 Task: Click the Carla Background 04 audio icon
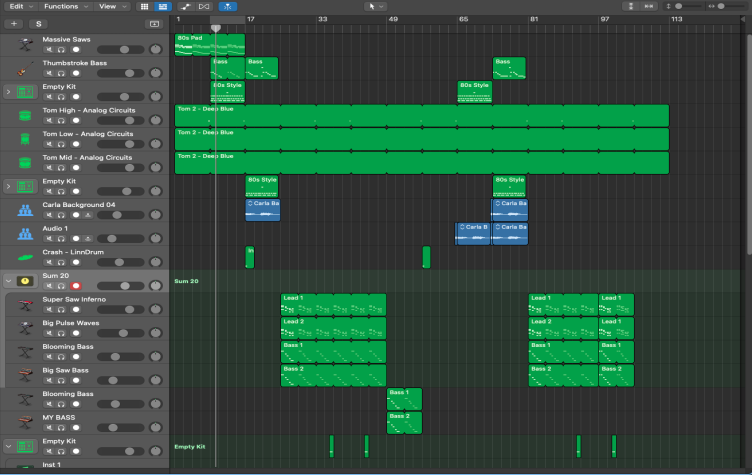(x=25, y=210)
